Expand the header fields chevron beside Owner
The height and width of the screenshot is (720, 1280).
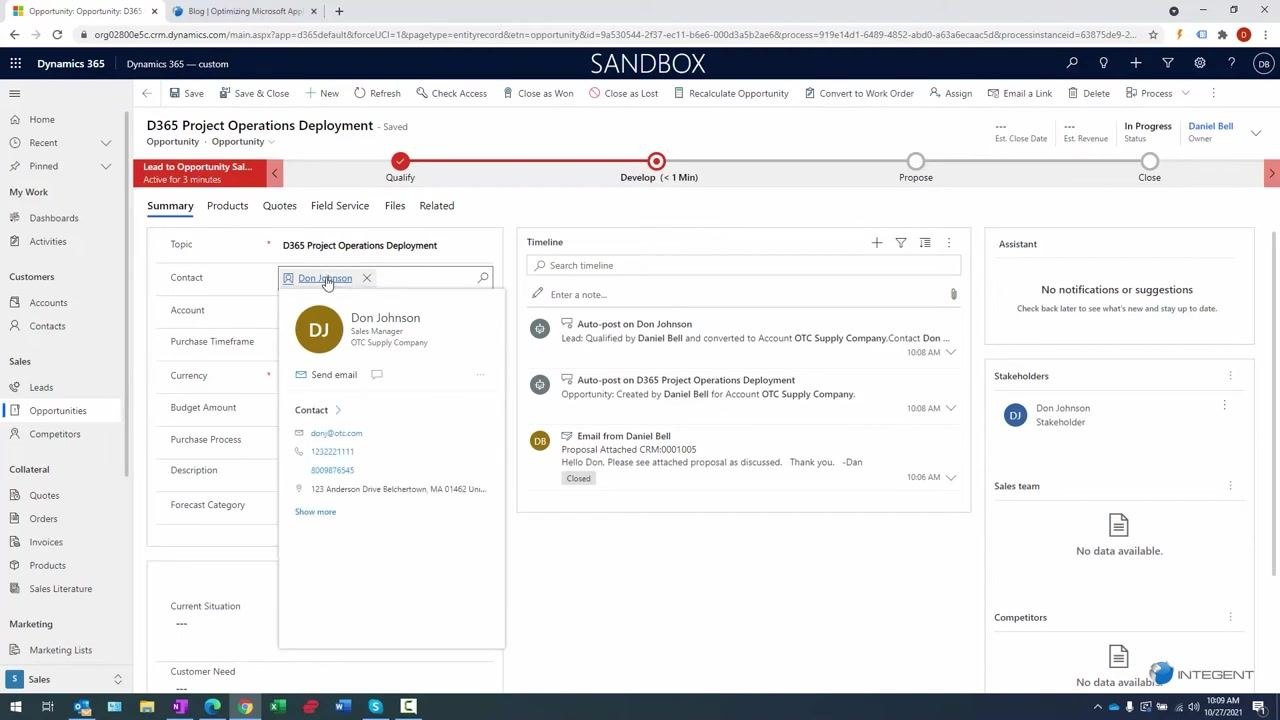1256,132
